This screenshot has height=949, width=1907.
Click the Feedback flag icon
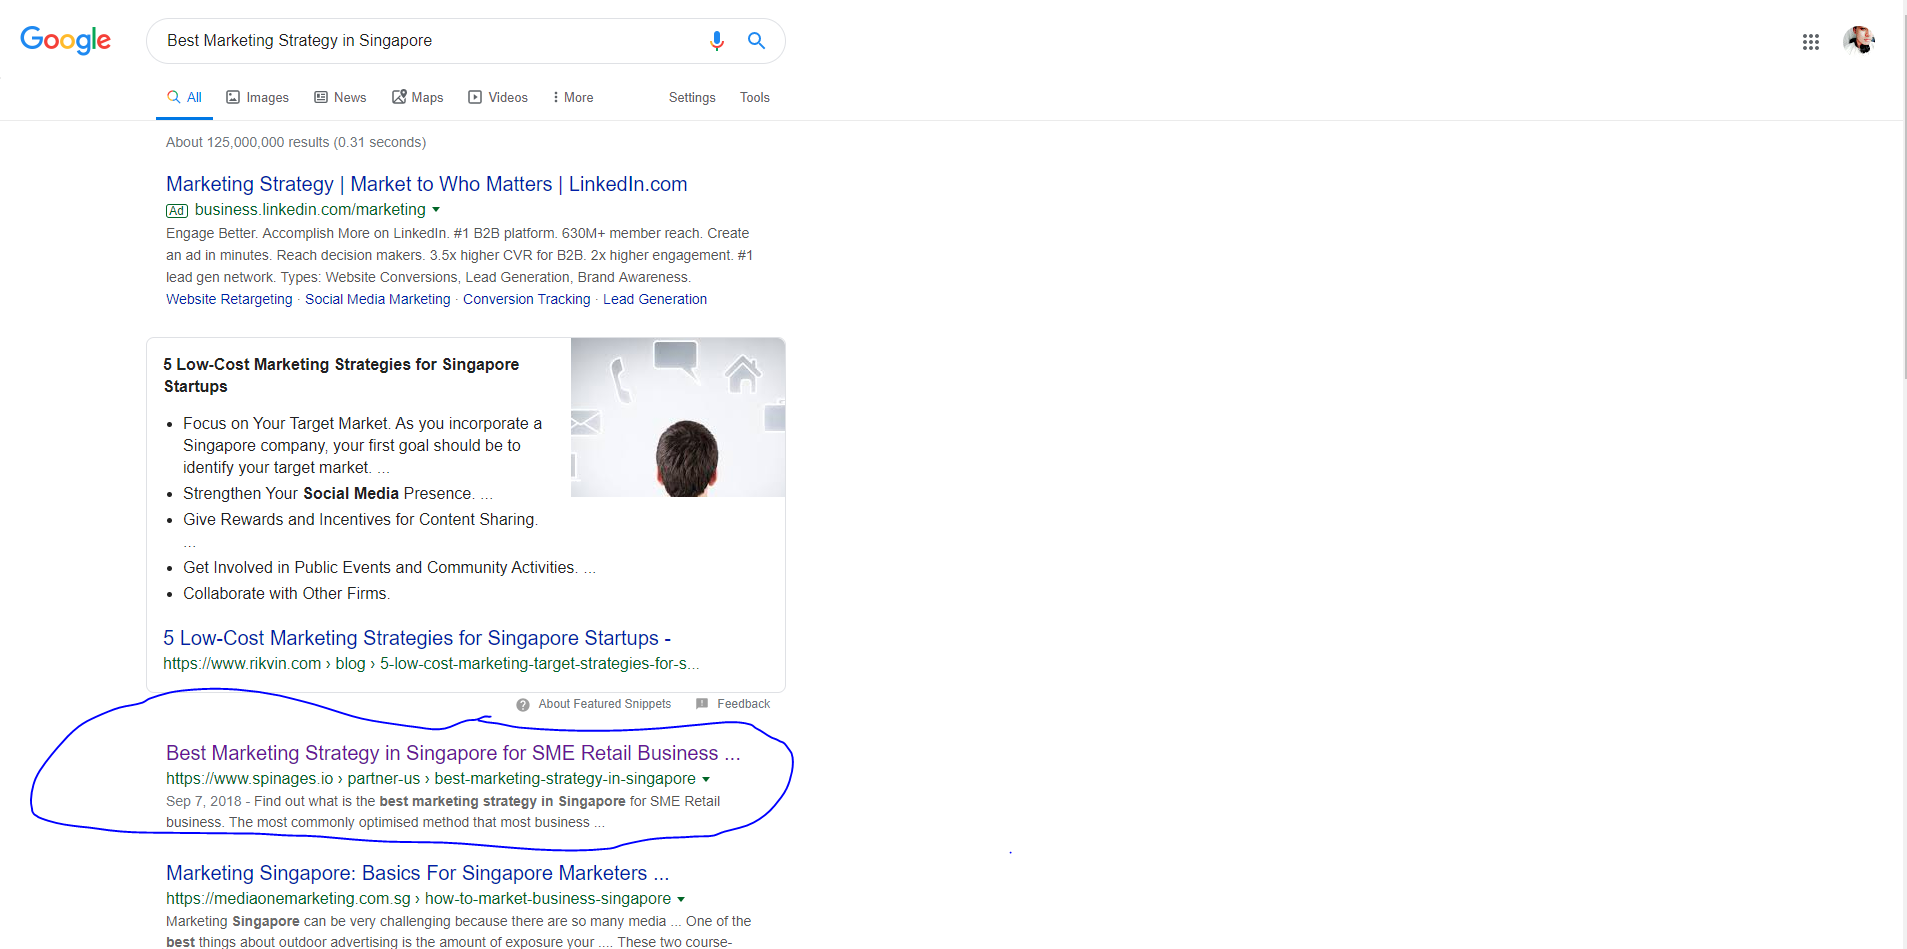point(702,704)
